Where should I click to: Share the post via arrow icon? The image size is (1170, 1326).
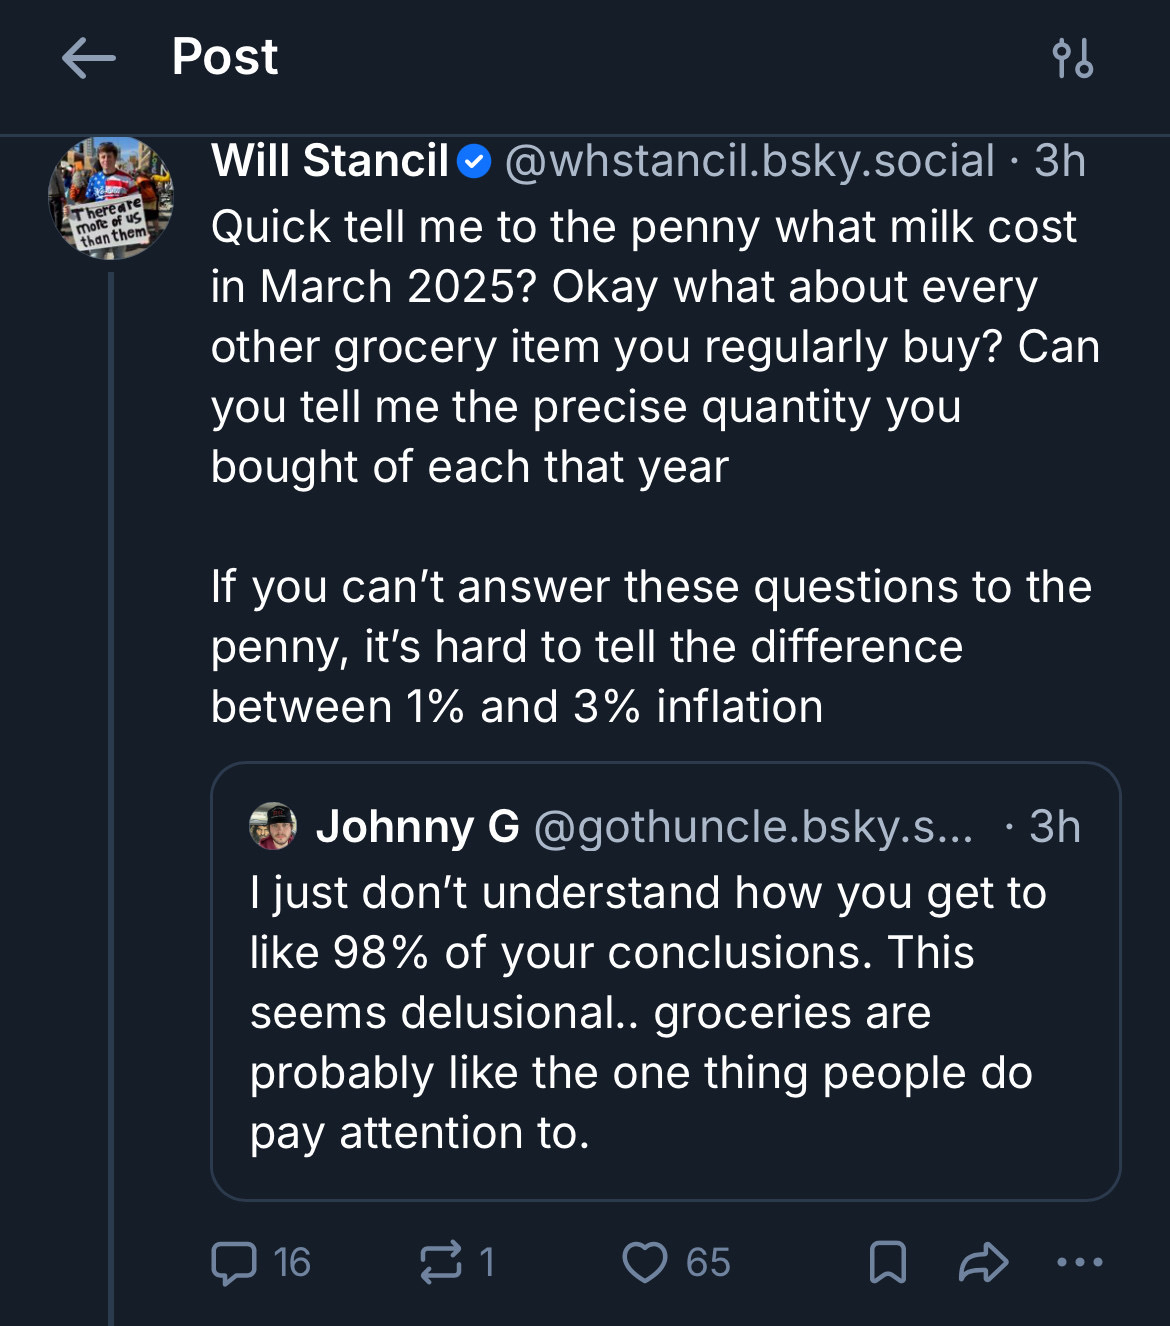click(983, 1262)
